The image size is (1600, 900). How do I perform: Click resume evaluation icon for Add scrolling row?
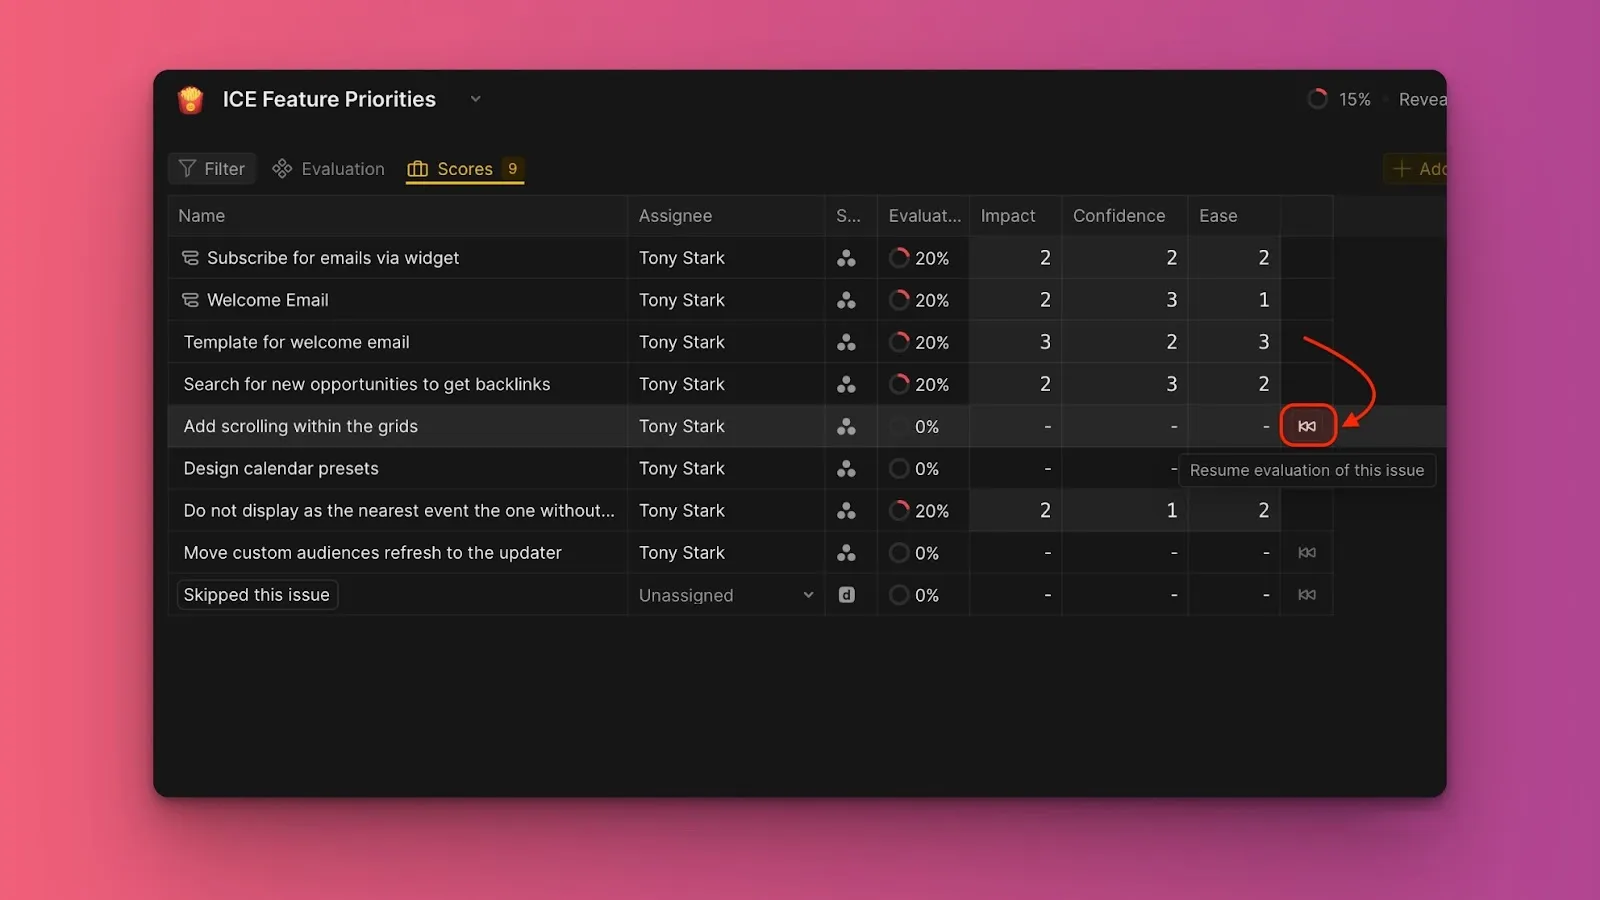[x=1307, y=426]
